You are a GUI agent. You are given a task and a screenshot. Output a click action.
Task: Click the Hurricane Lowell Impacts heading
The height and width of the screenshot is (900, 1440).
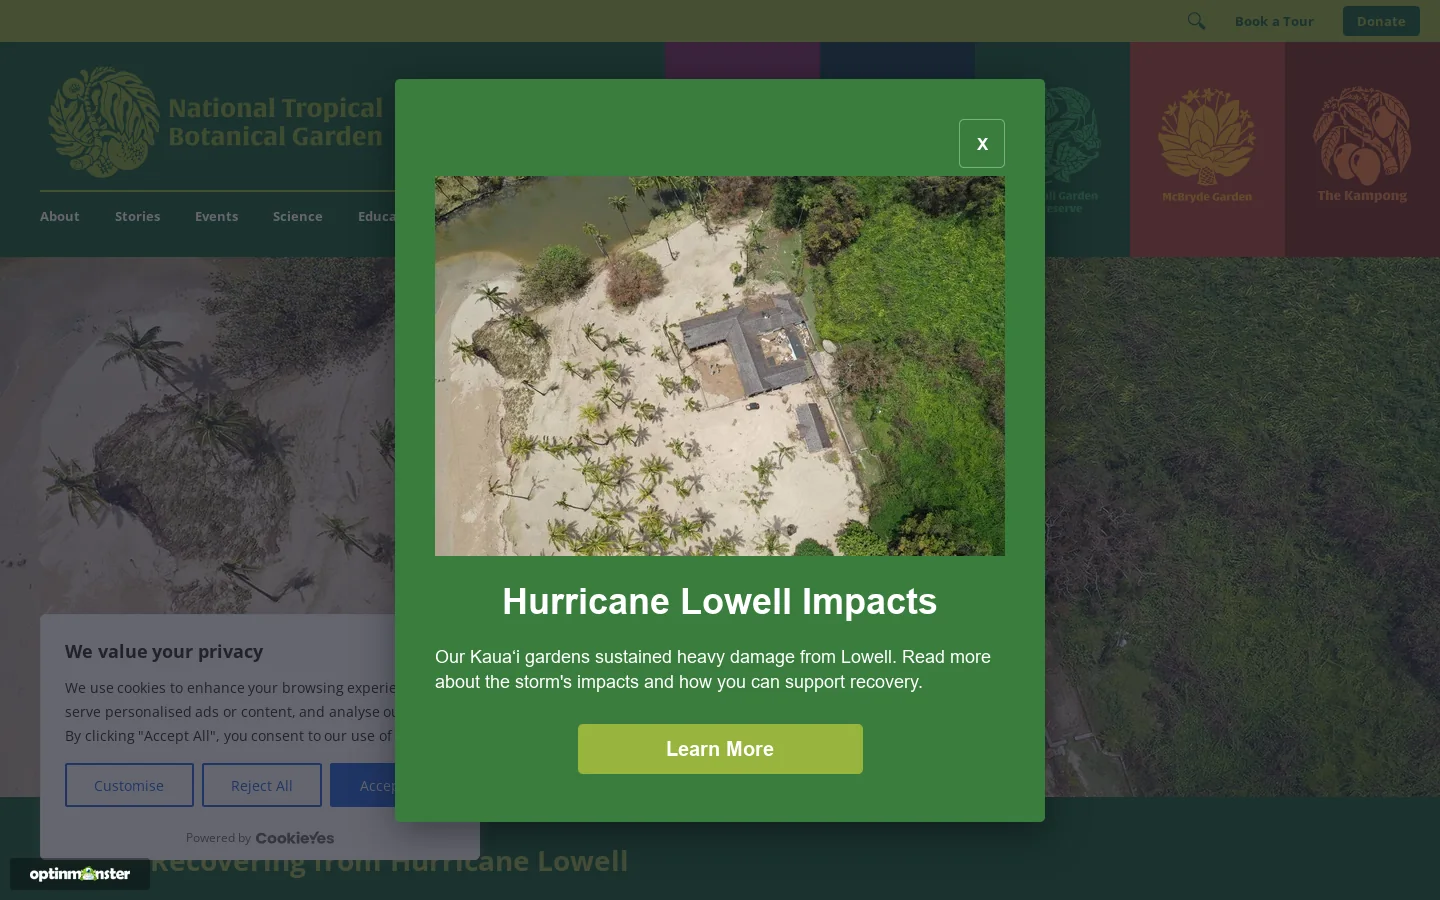click(x=720, y=601)
